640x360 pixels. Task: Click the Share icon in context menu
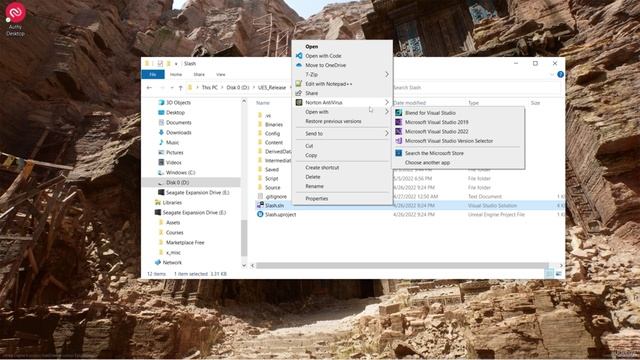[299, 93]
